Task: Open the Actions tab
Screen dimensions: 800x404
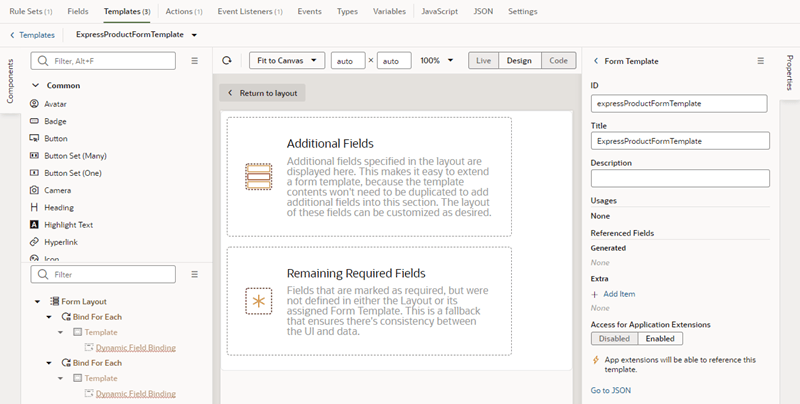Action: tap(184, 11)
